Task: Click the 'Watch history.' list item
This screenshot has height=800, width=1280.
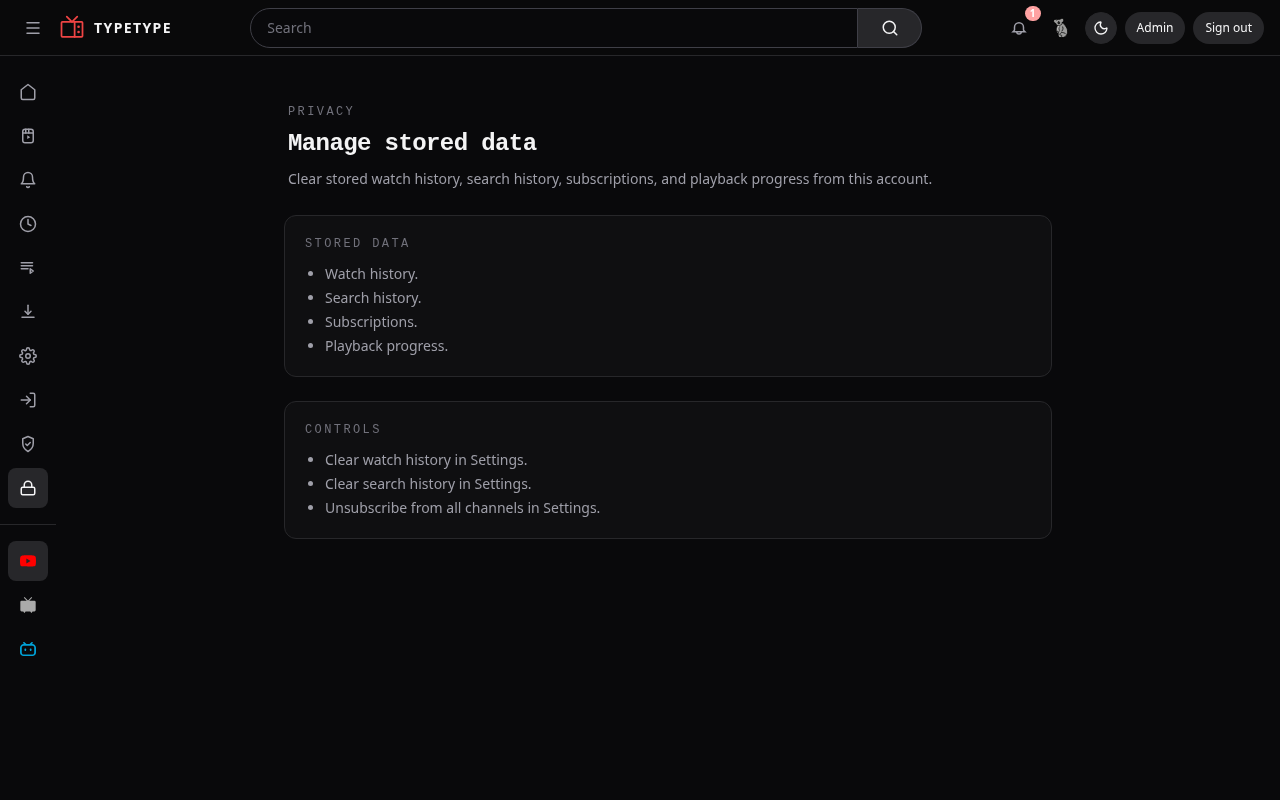Action: click(x=371, y=274)
